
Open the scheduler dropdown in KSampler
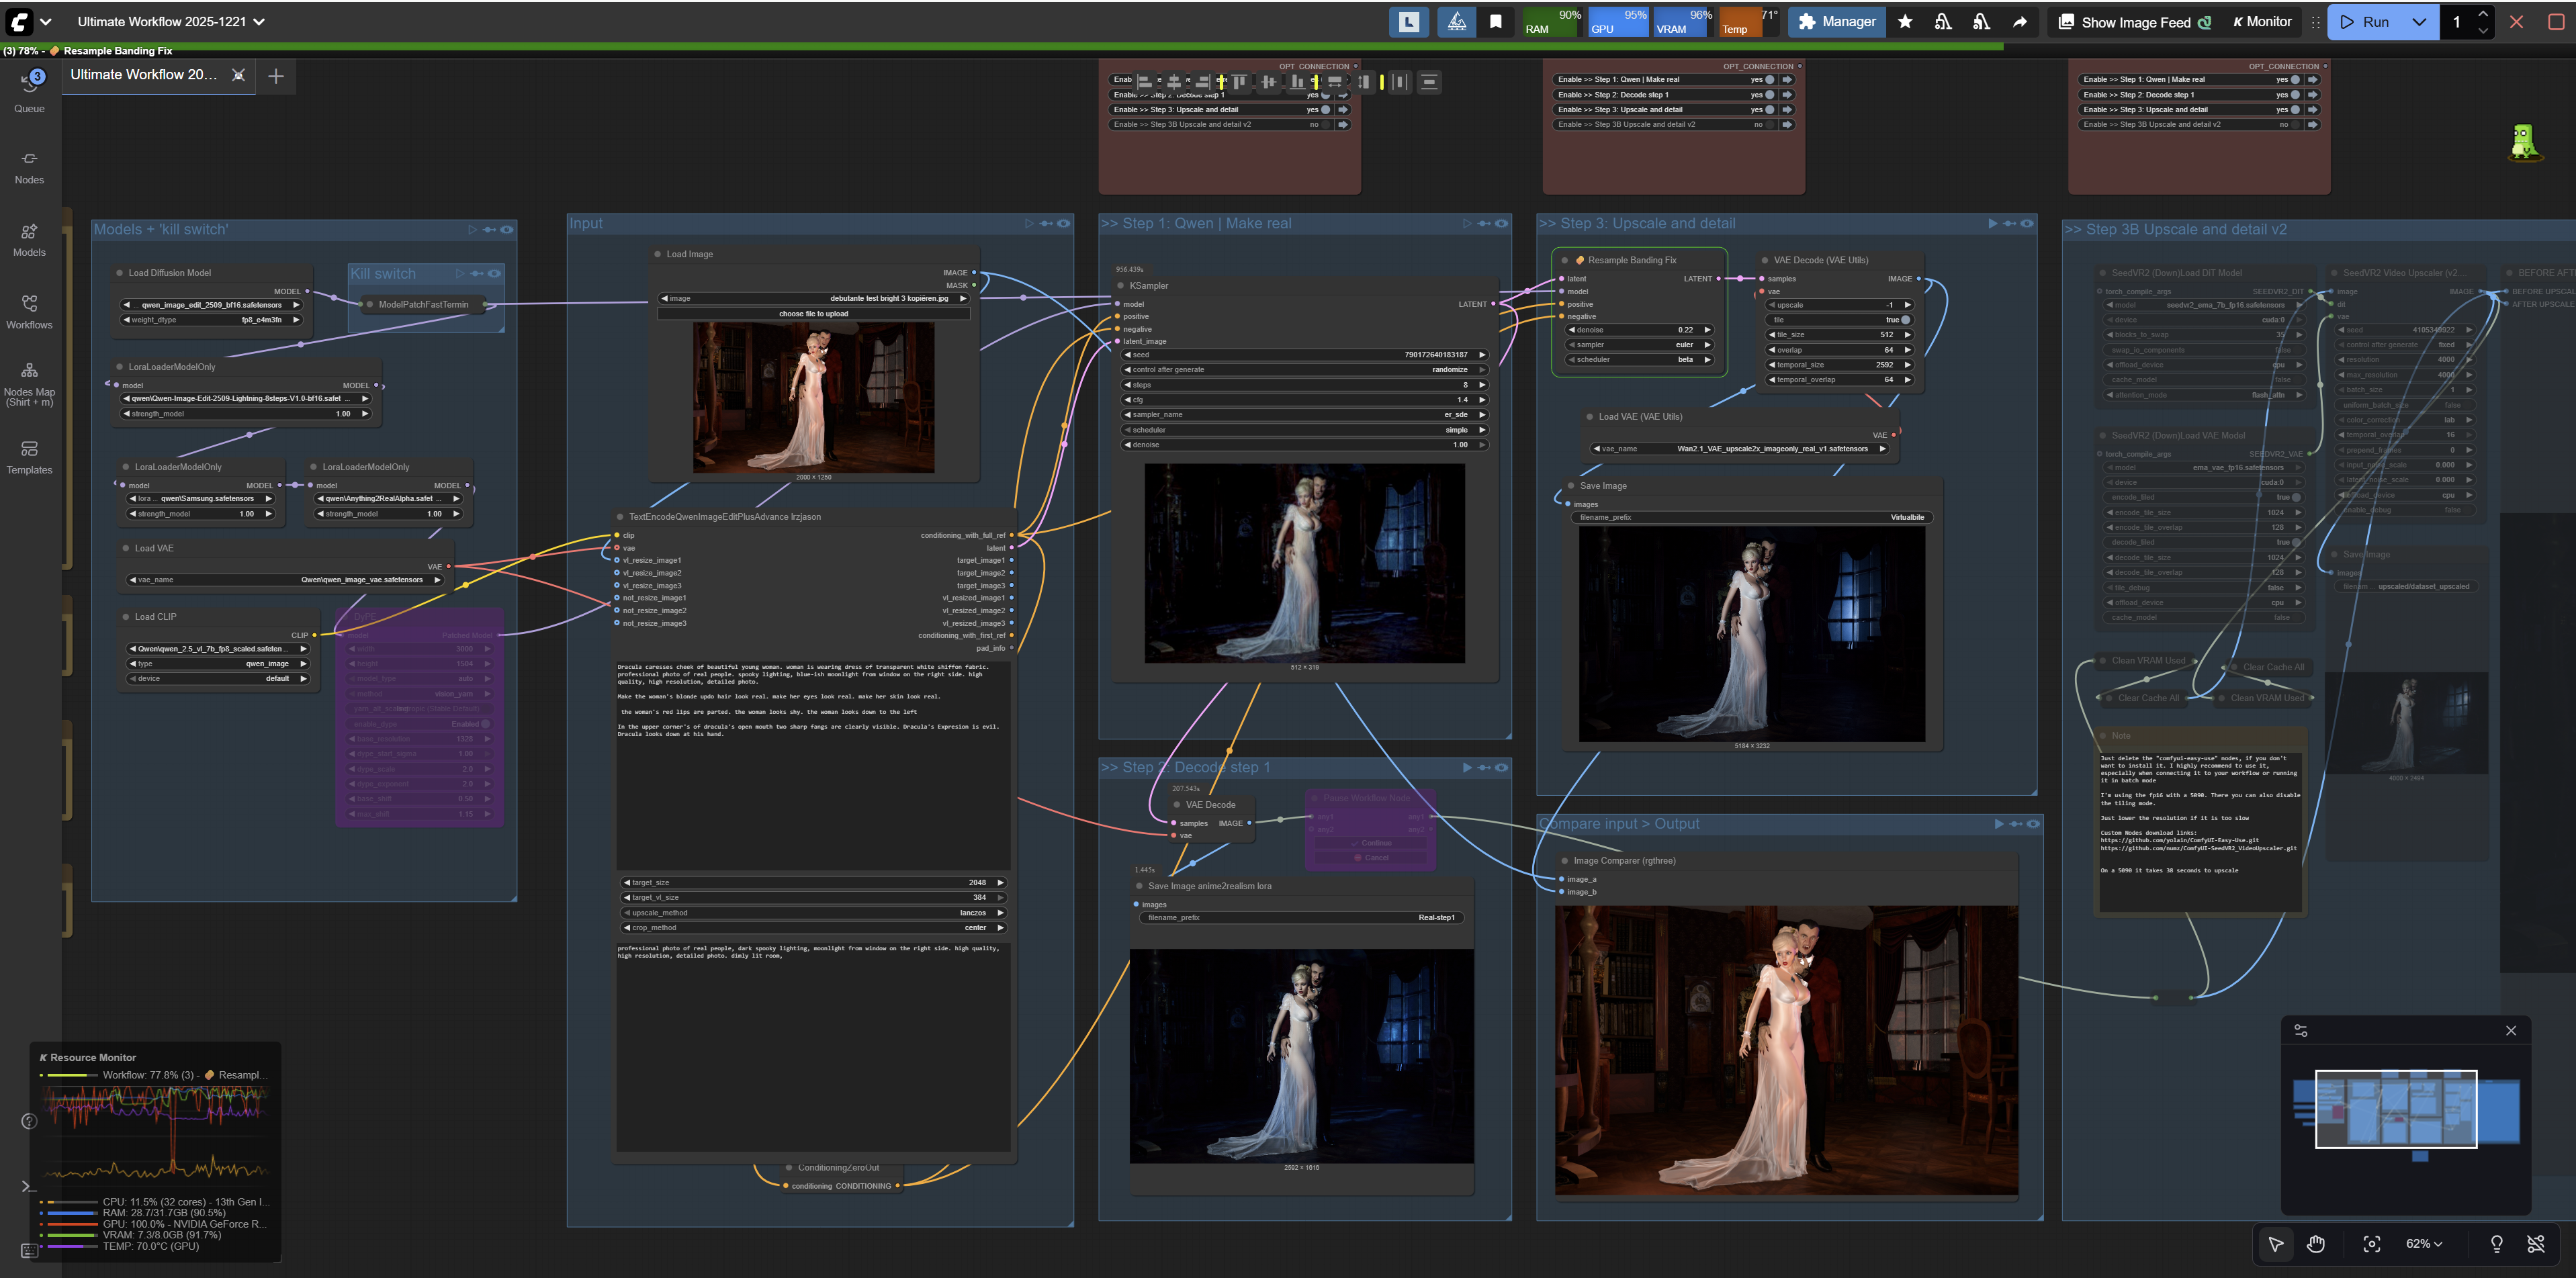[x=1305, y=430]
